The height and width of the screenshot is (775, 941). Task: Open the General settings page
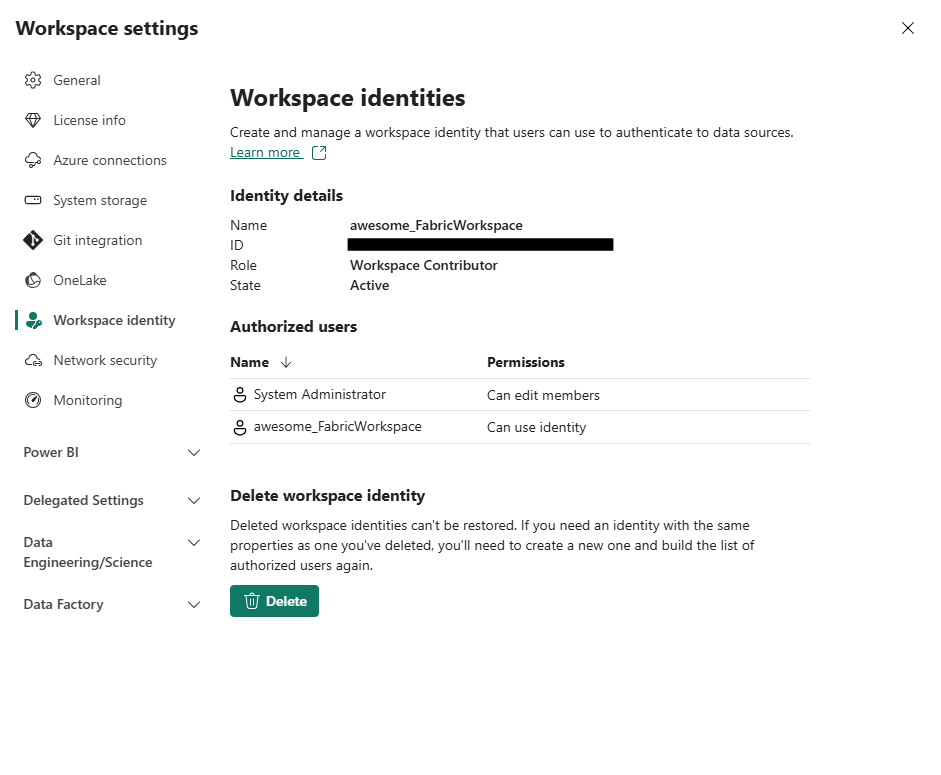pos(77,80)
